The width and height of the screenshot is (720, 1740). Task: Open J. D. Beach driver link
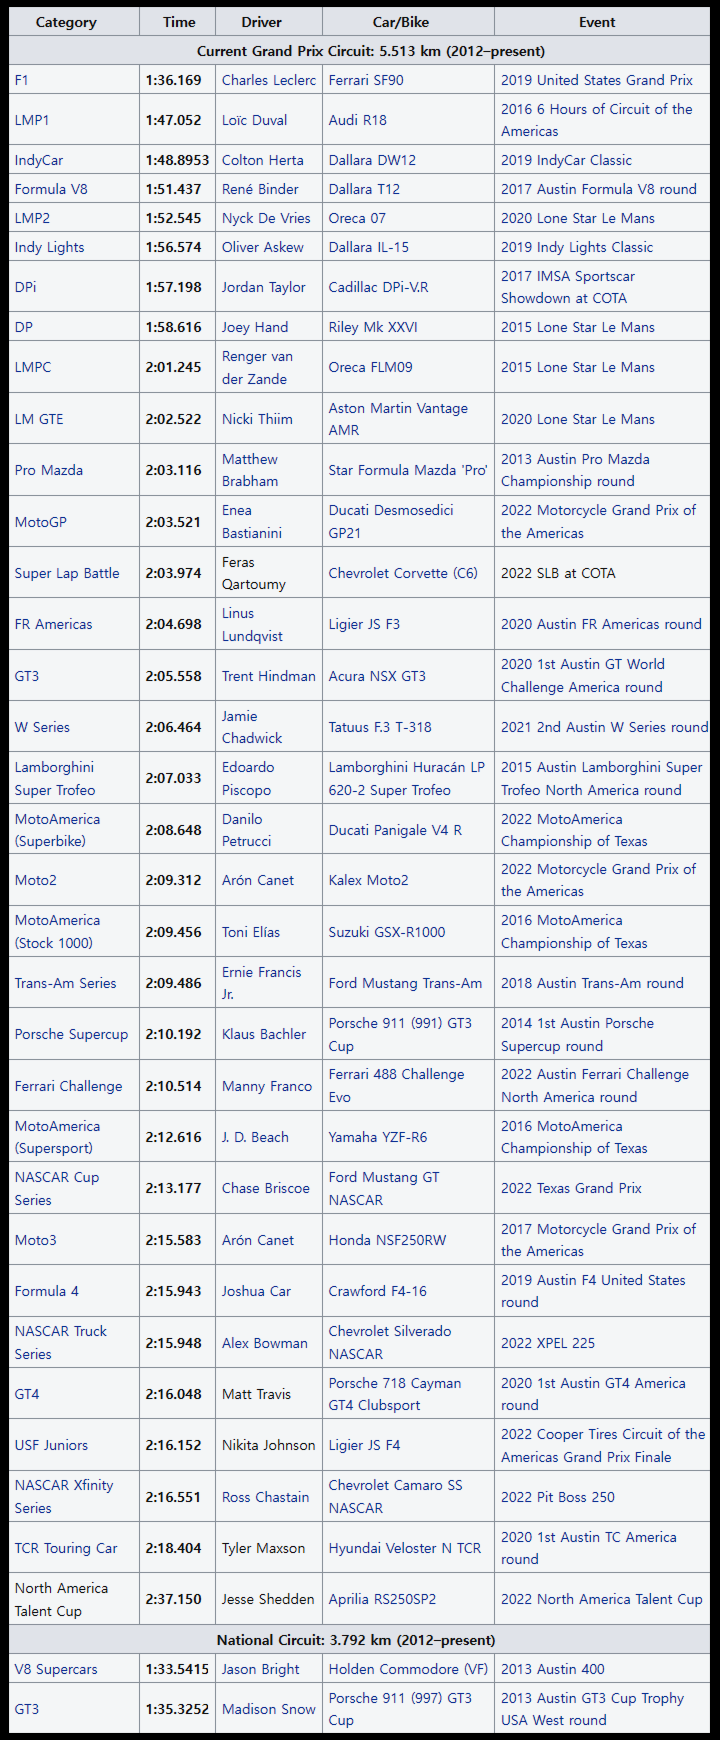[255, 1137]
